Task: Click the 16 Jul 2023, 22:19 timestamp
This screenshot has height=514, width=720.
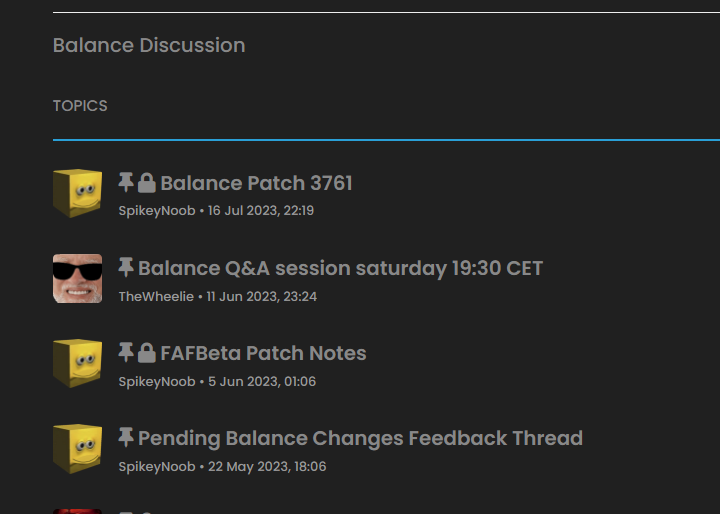Action: coord(261,210)
